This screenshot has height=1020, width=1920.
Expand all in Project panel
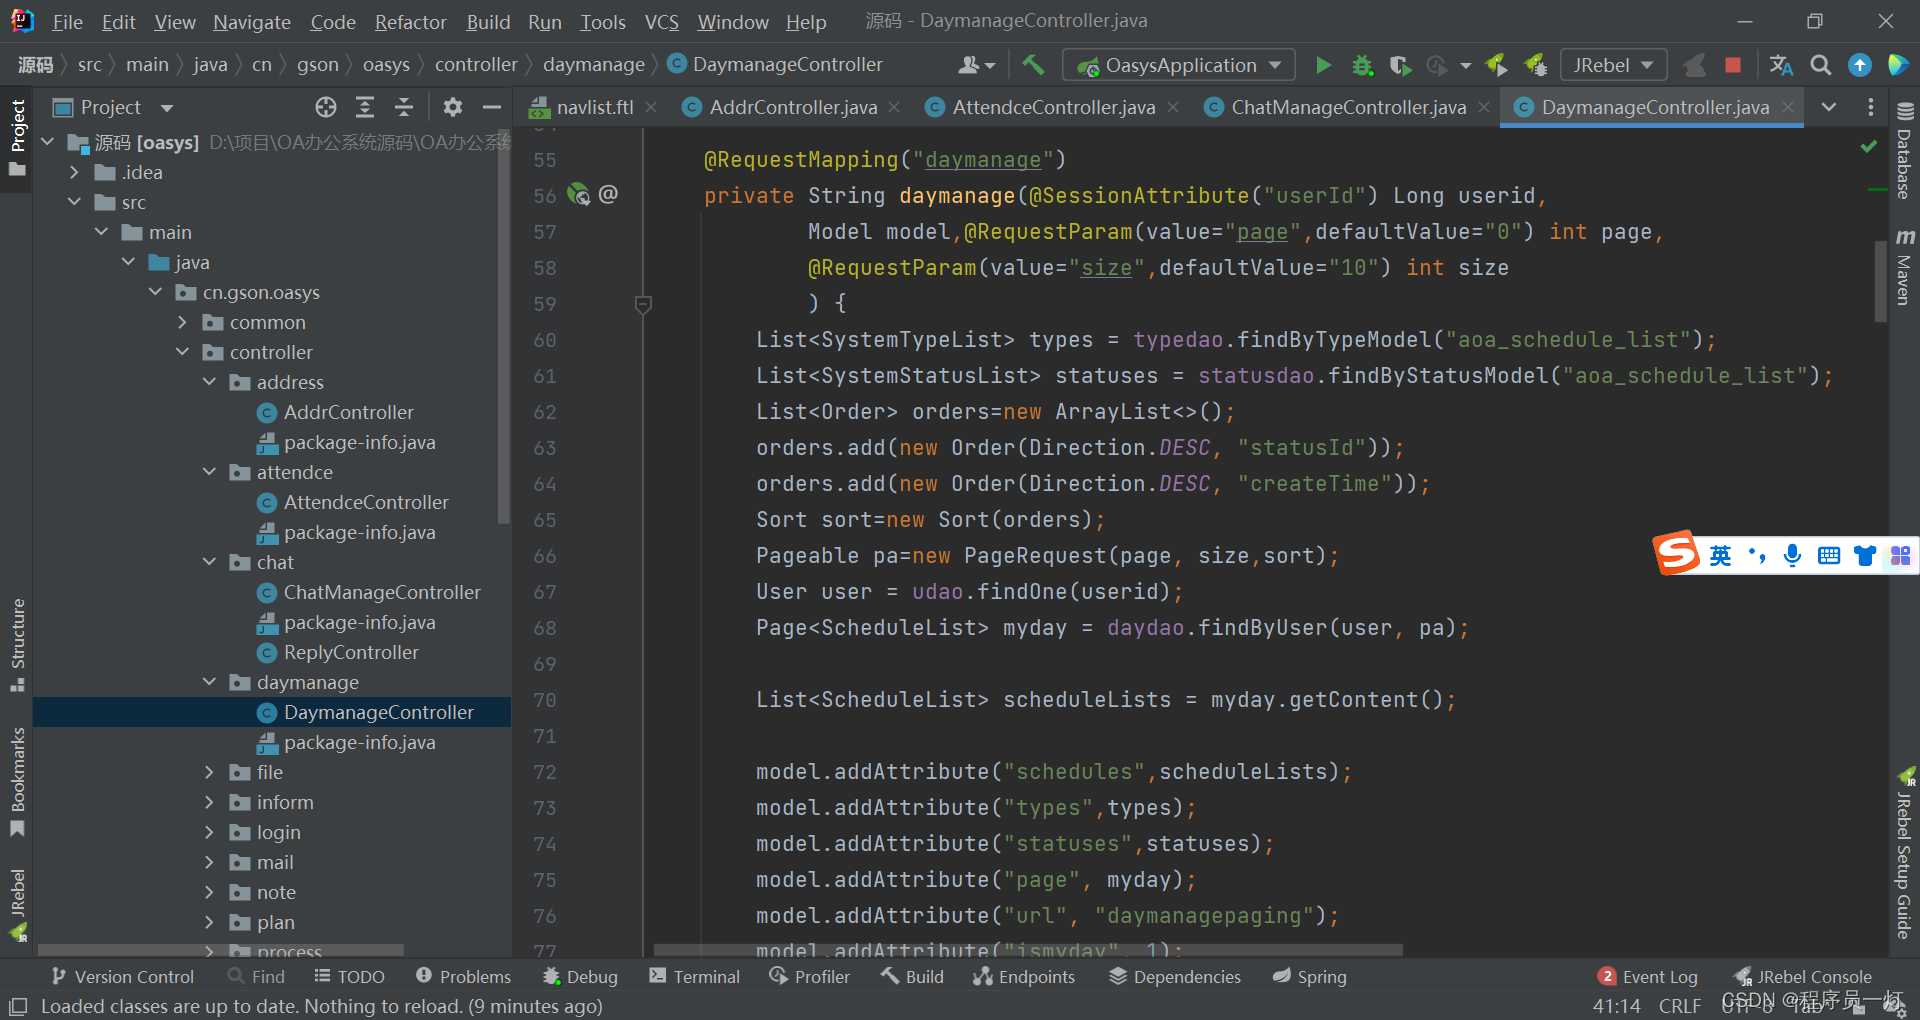click(x=365, y=107)
